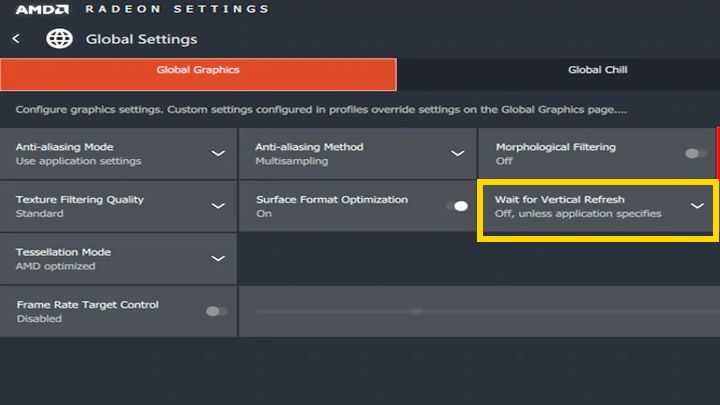
Task: Disable Surface Format Optimization toggle
Action: (x=457, y=206)
